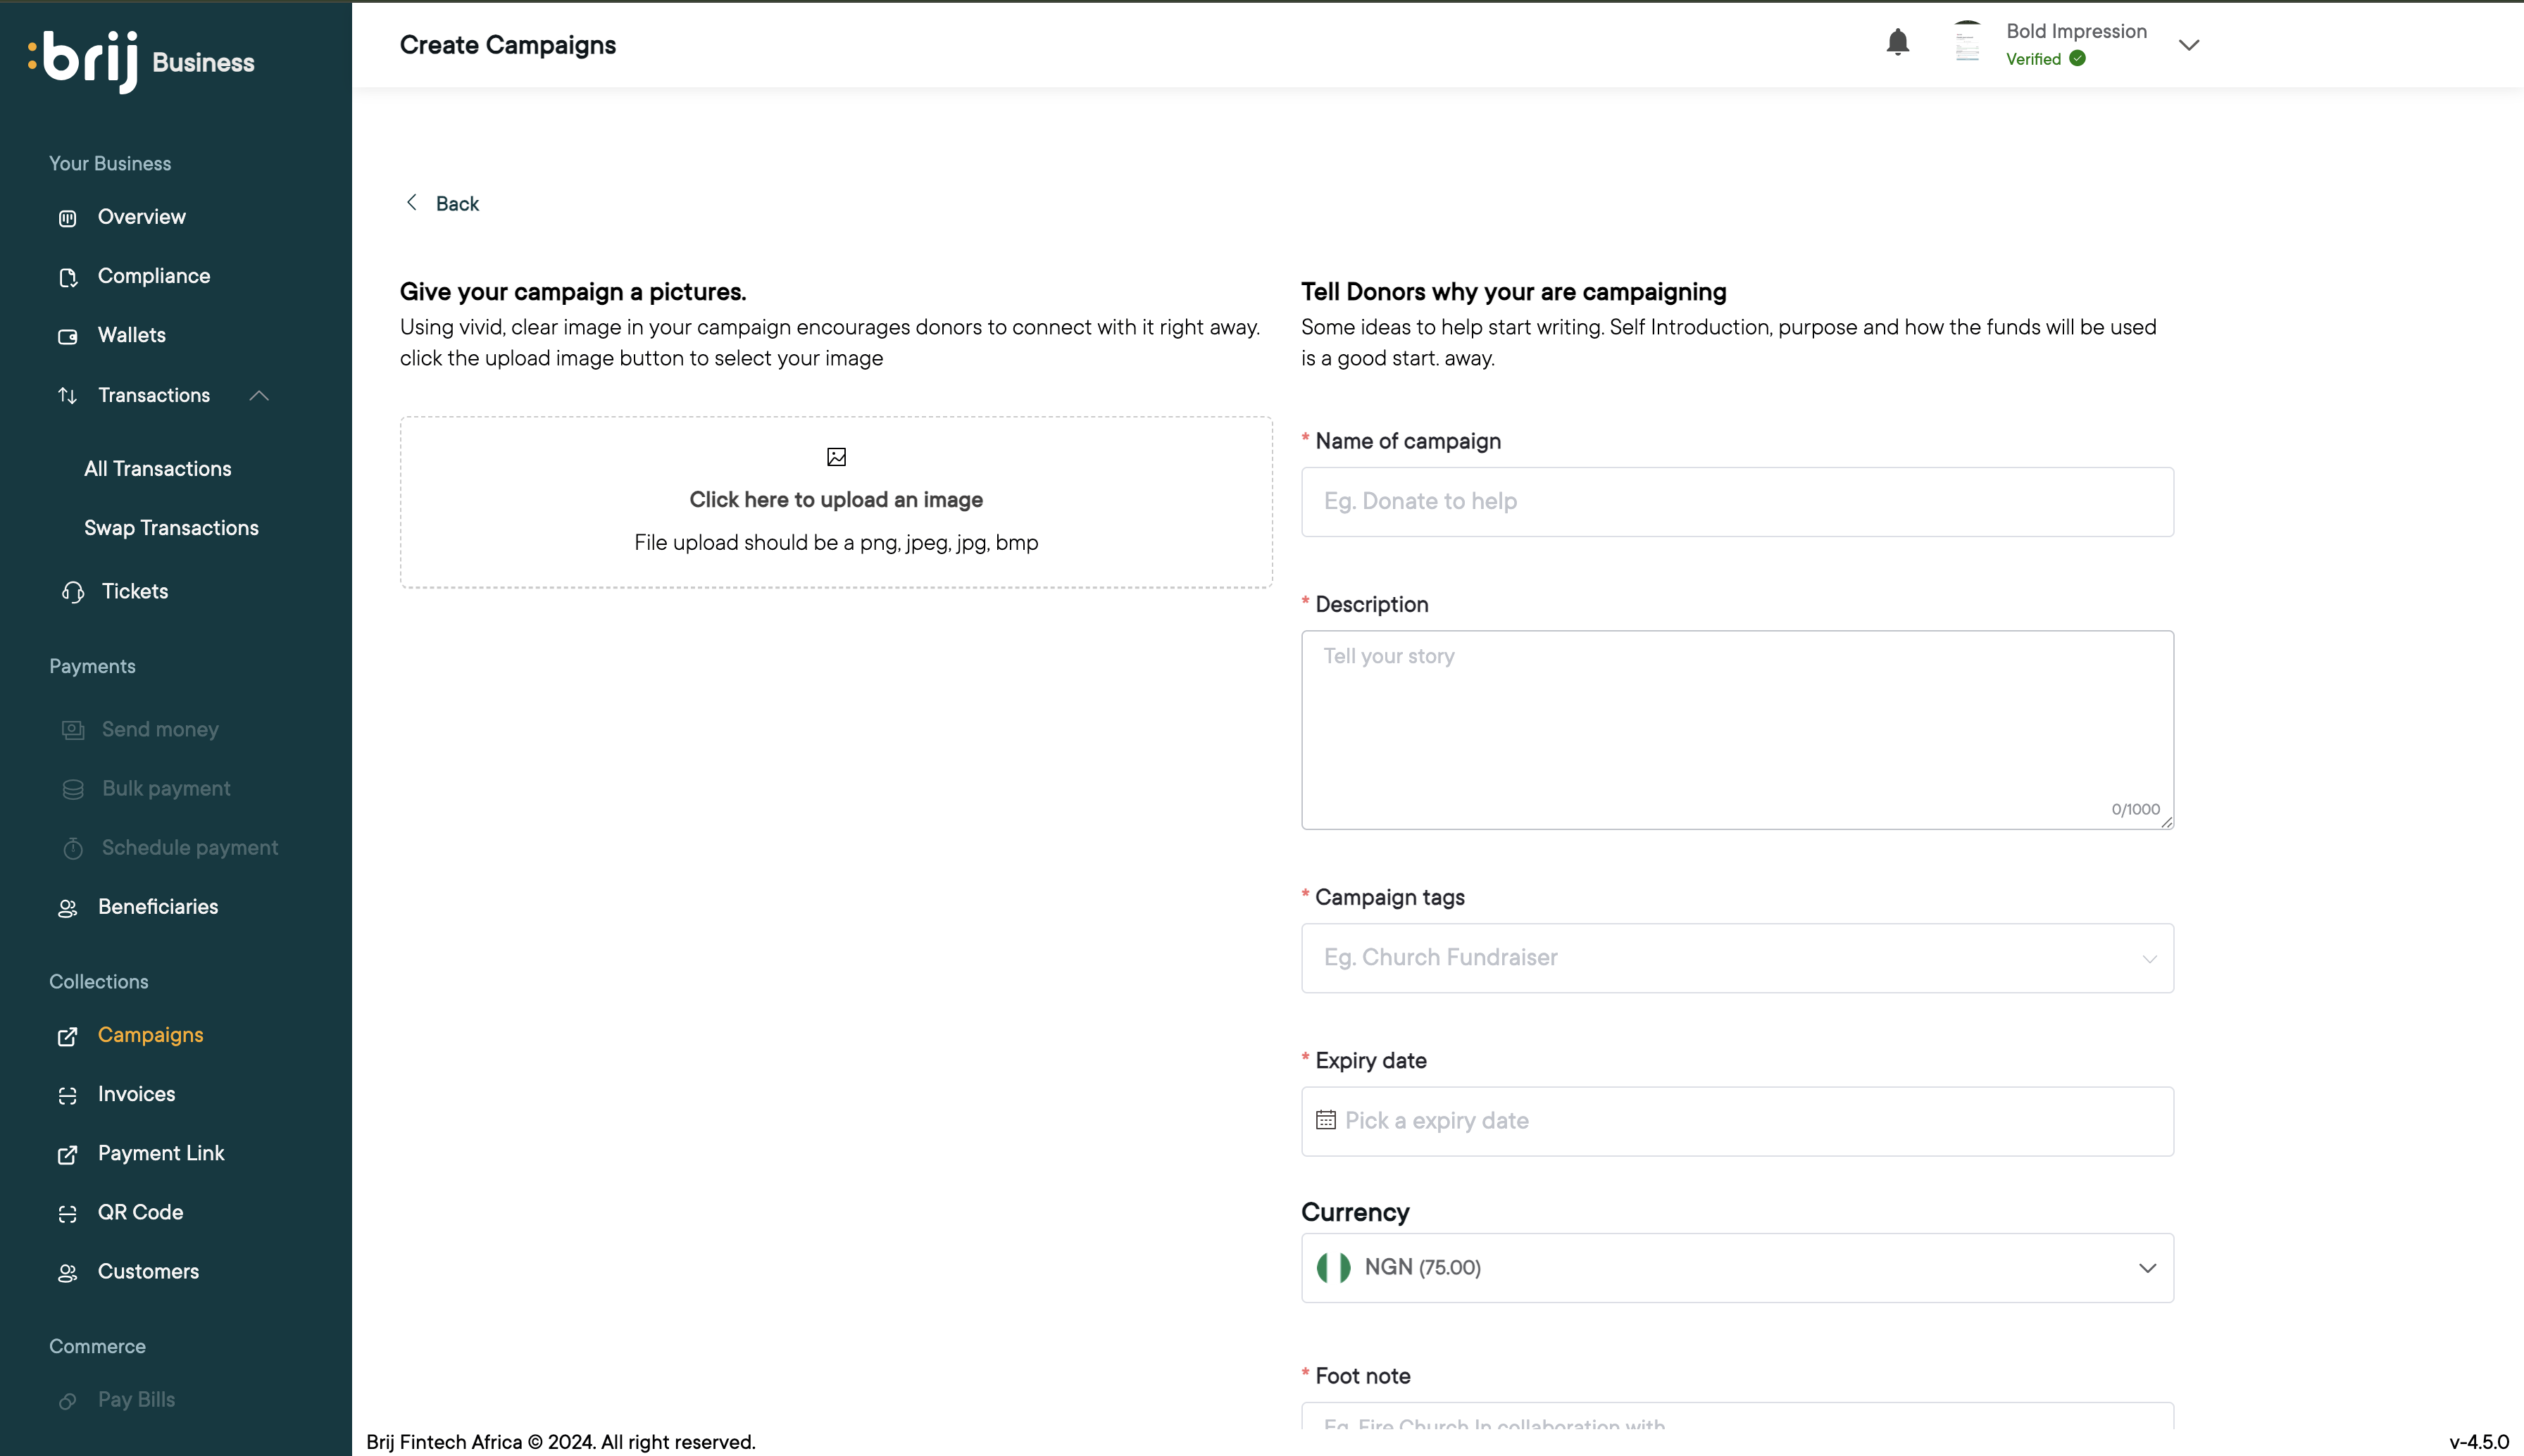Click the notification bell icon

coord(1897,43)
